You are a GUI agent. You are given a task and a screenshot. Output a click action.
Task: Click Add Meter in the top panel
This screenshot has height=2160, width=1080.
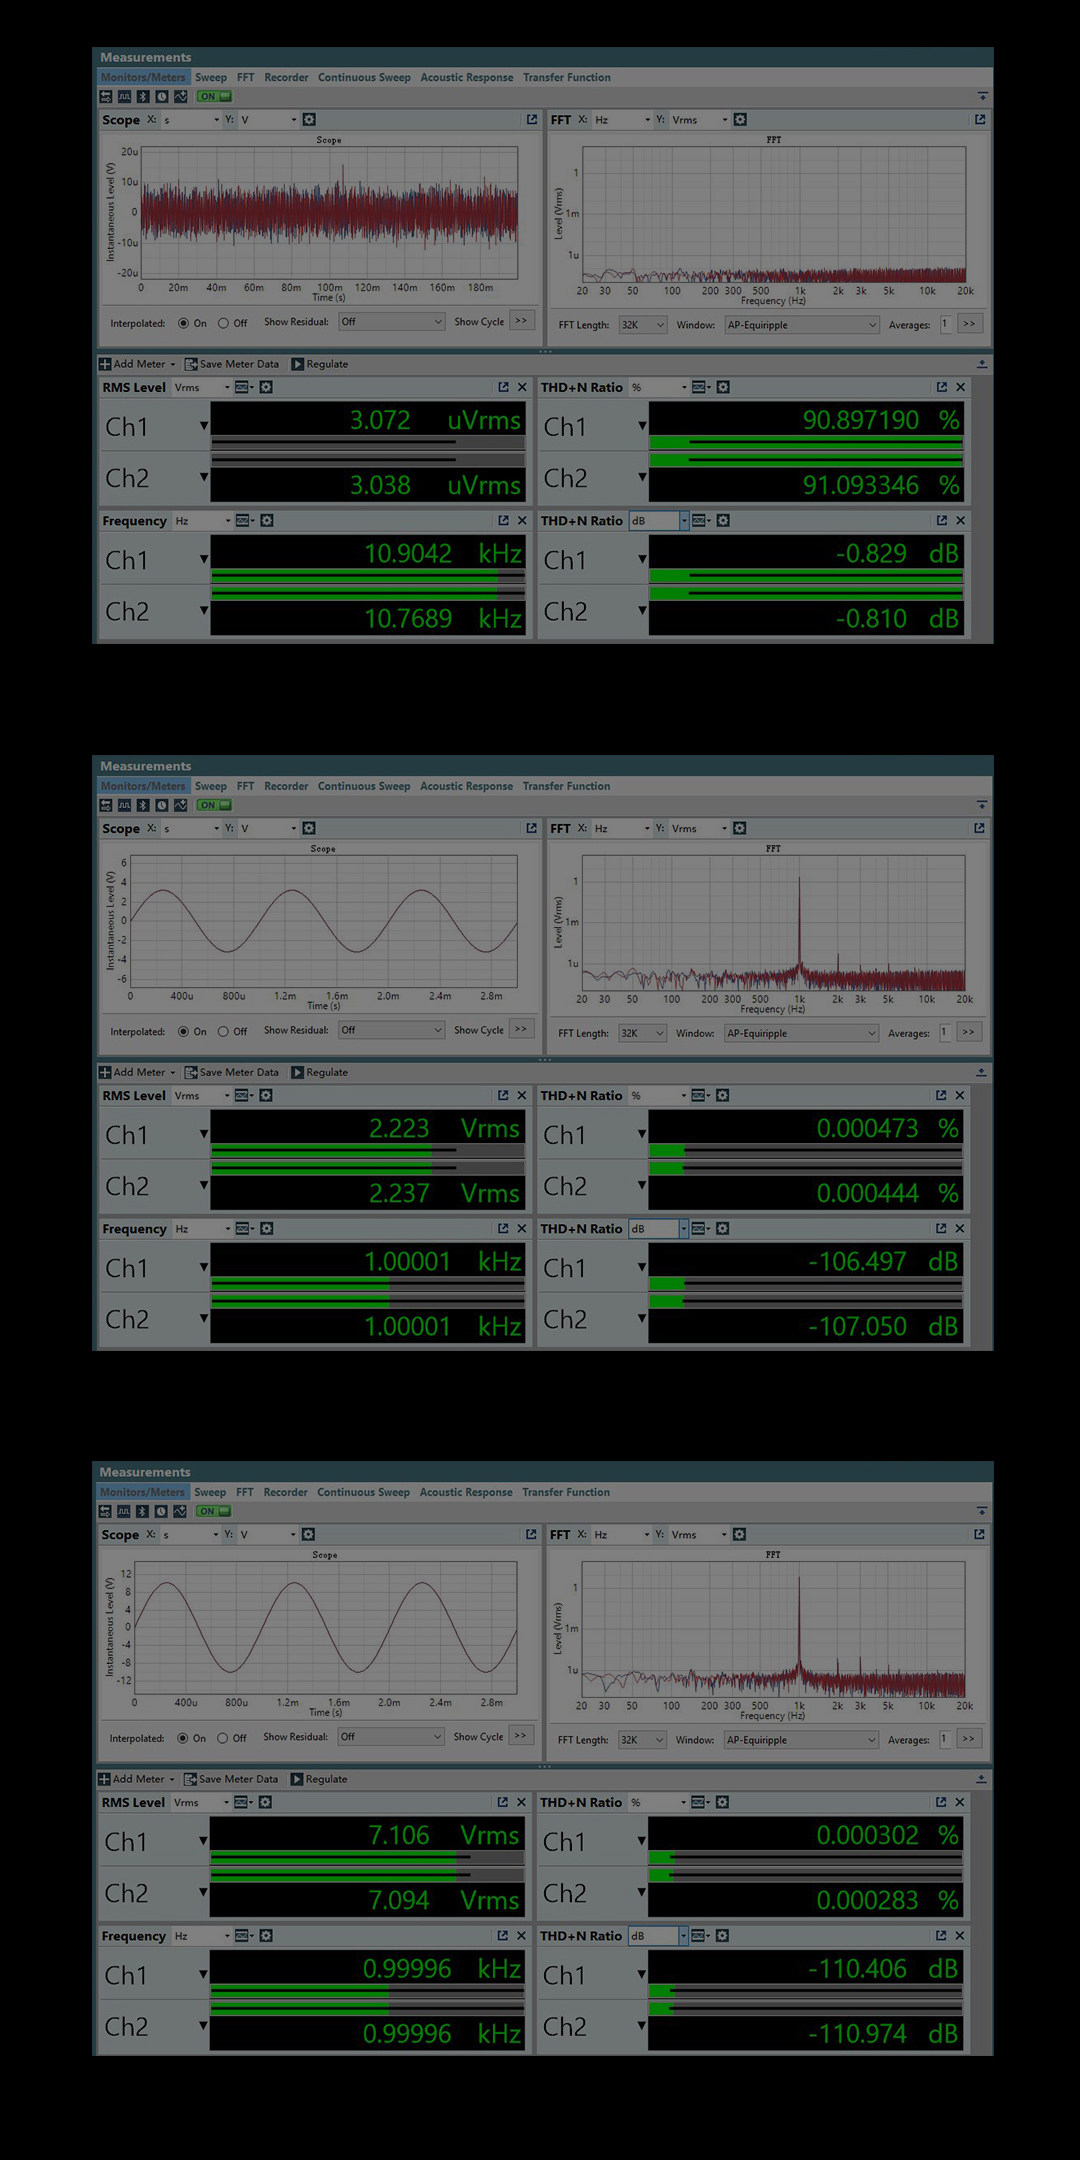pos(133,364)
